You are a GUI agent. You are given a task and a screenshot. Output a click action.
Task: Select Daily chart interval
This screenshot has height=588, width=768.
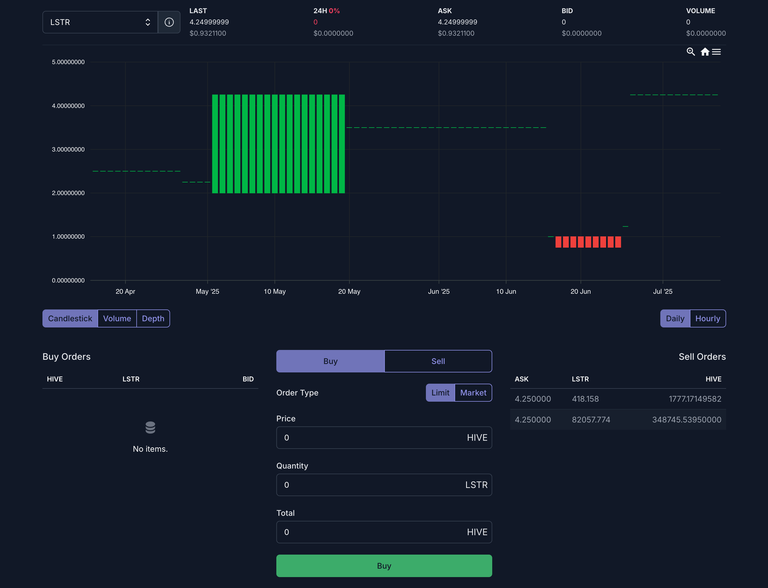click(x=675, y=318)
